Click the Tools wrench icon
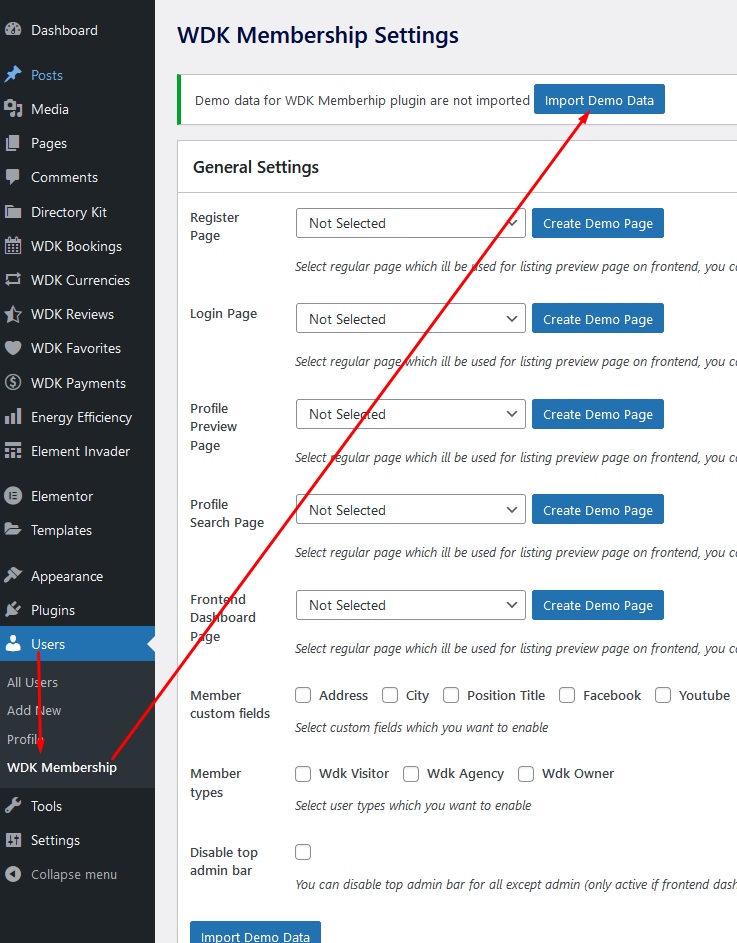The height and width of the screenshot is (943, 737). click(13, 805)
